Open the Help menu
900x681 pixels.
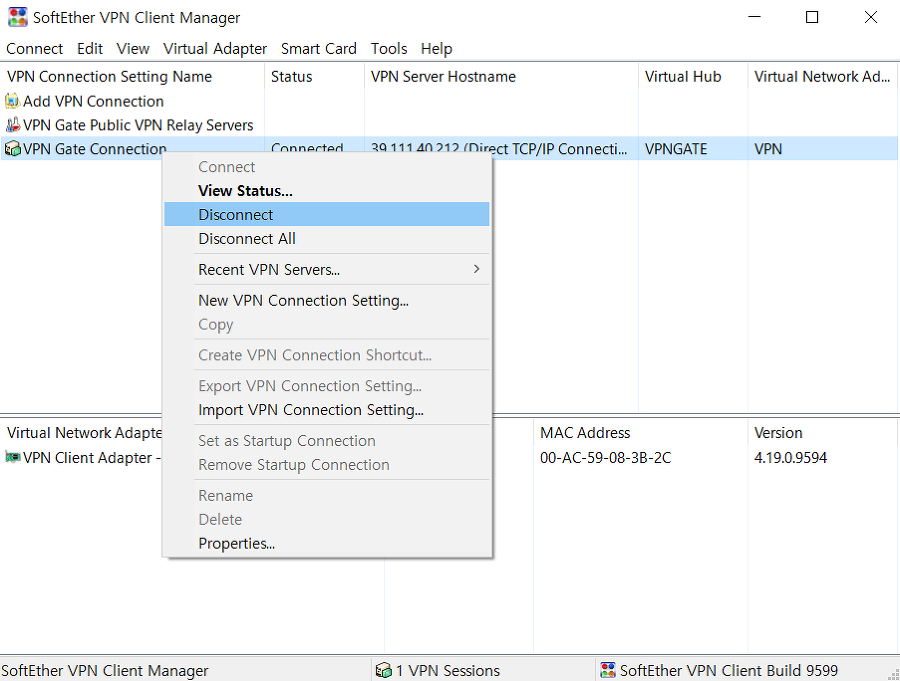tap(436, 49)
